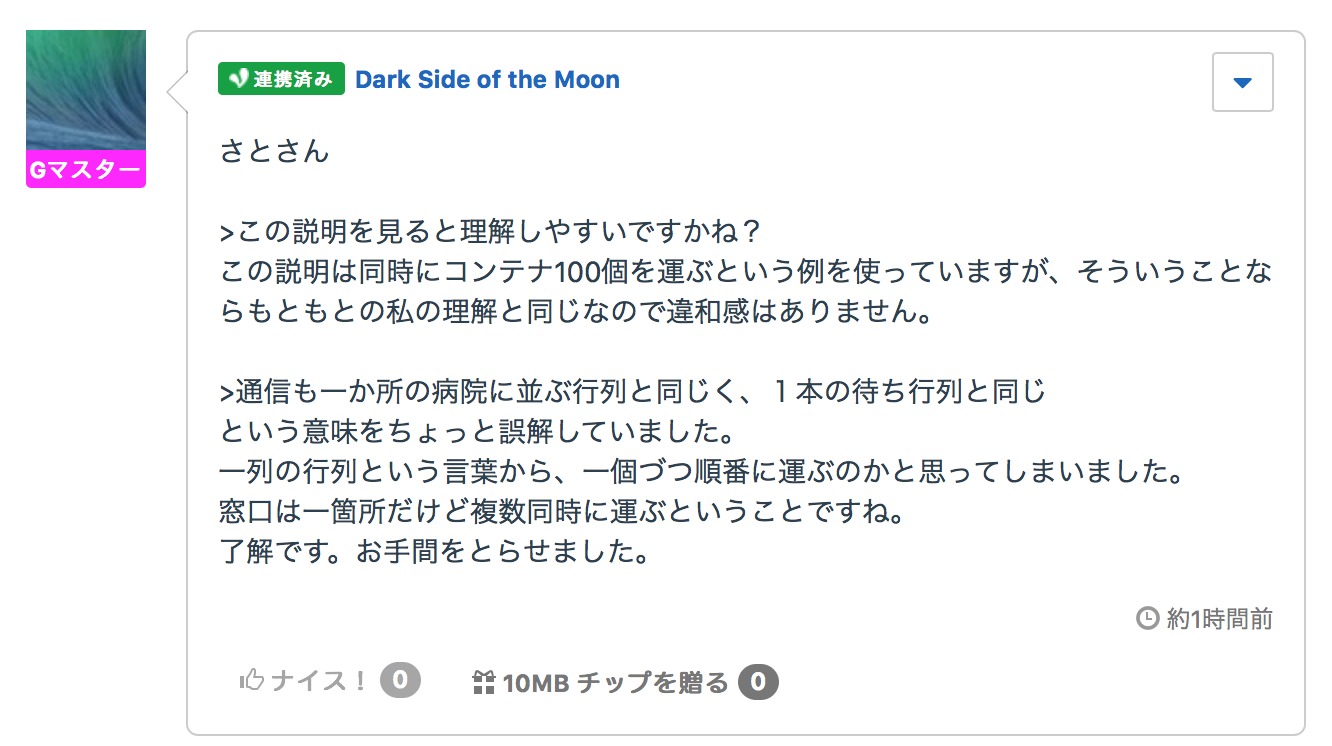The width and height of the screenshot is (1332, 746).
Task: Click the line 了解です。お手間をとらせました。
Action: 434,551
